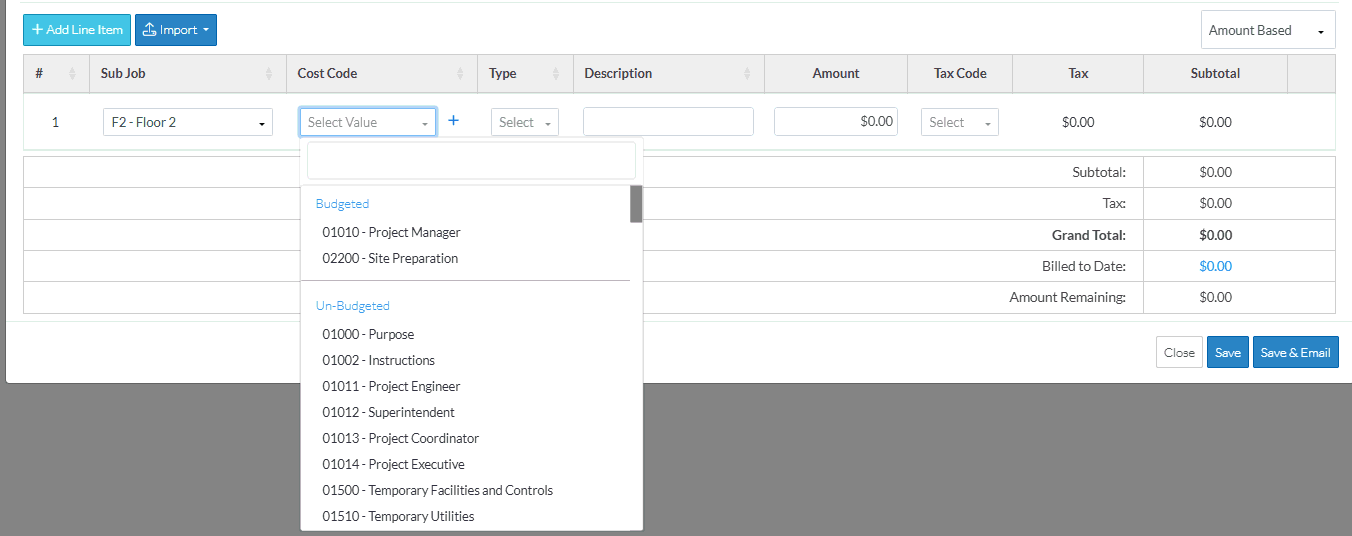Click the cost code search field

coord(471,160)
